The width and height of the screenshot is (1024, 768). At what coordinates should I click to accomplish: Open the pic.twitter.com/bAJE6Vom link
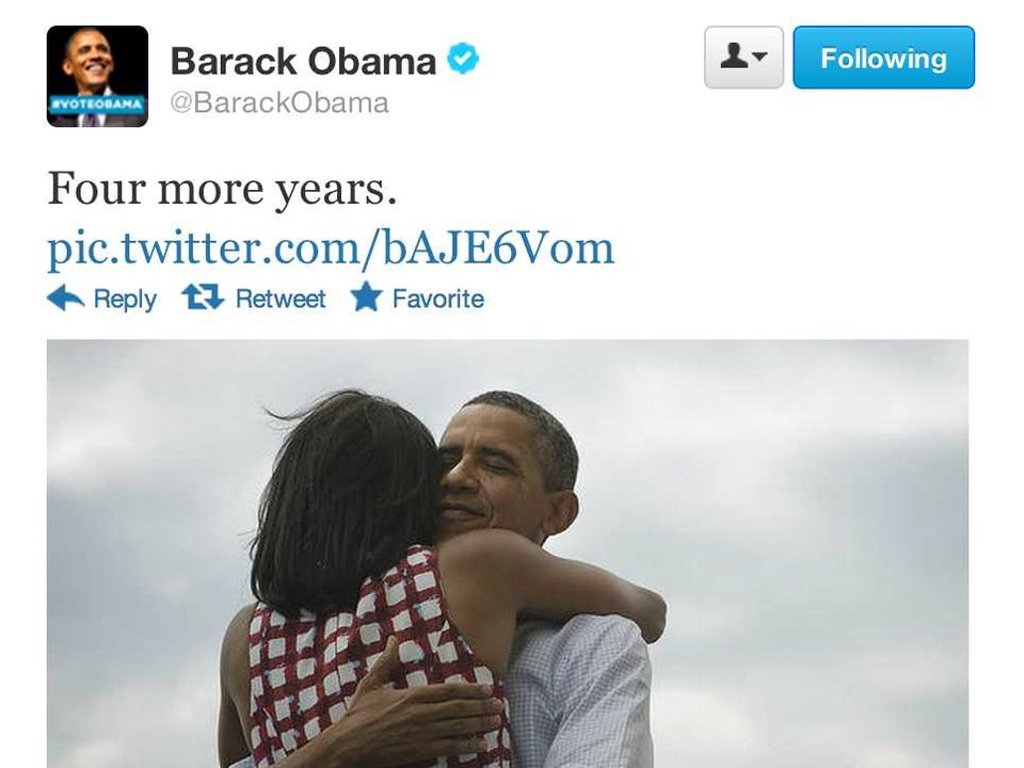[x=330, y=249]
